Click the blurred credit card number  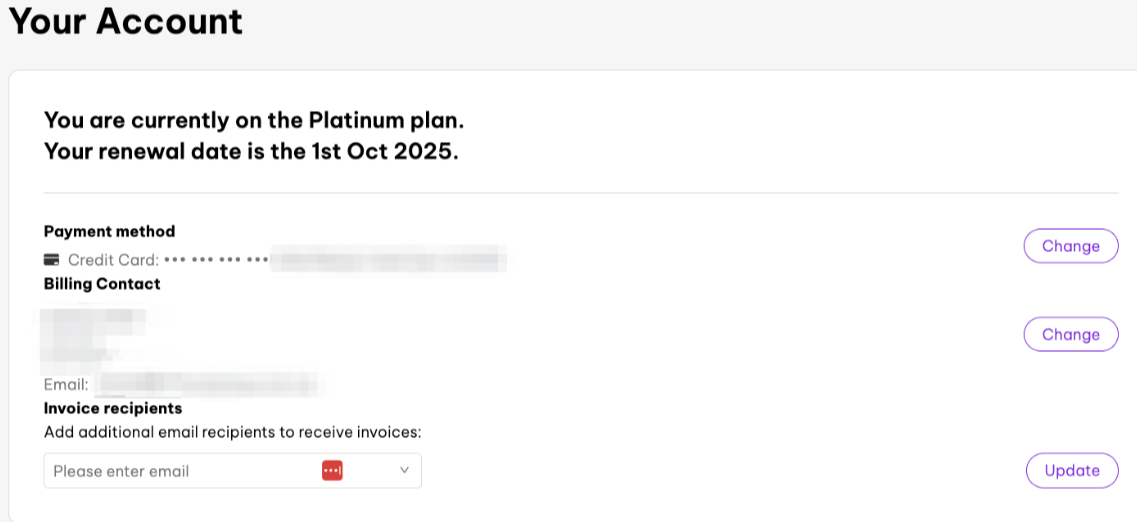(x=388, y=260)
